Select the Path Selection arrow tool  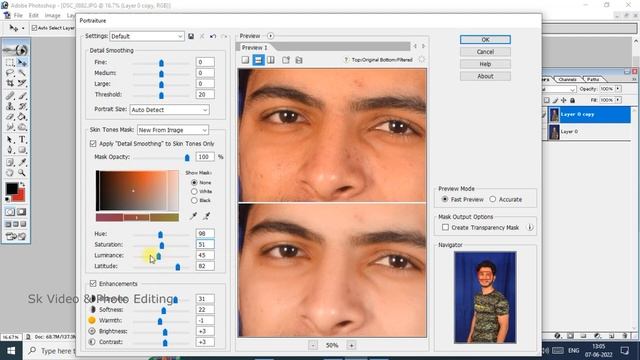click(x=10, y=140)
